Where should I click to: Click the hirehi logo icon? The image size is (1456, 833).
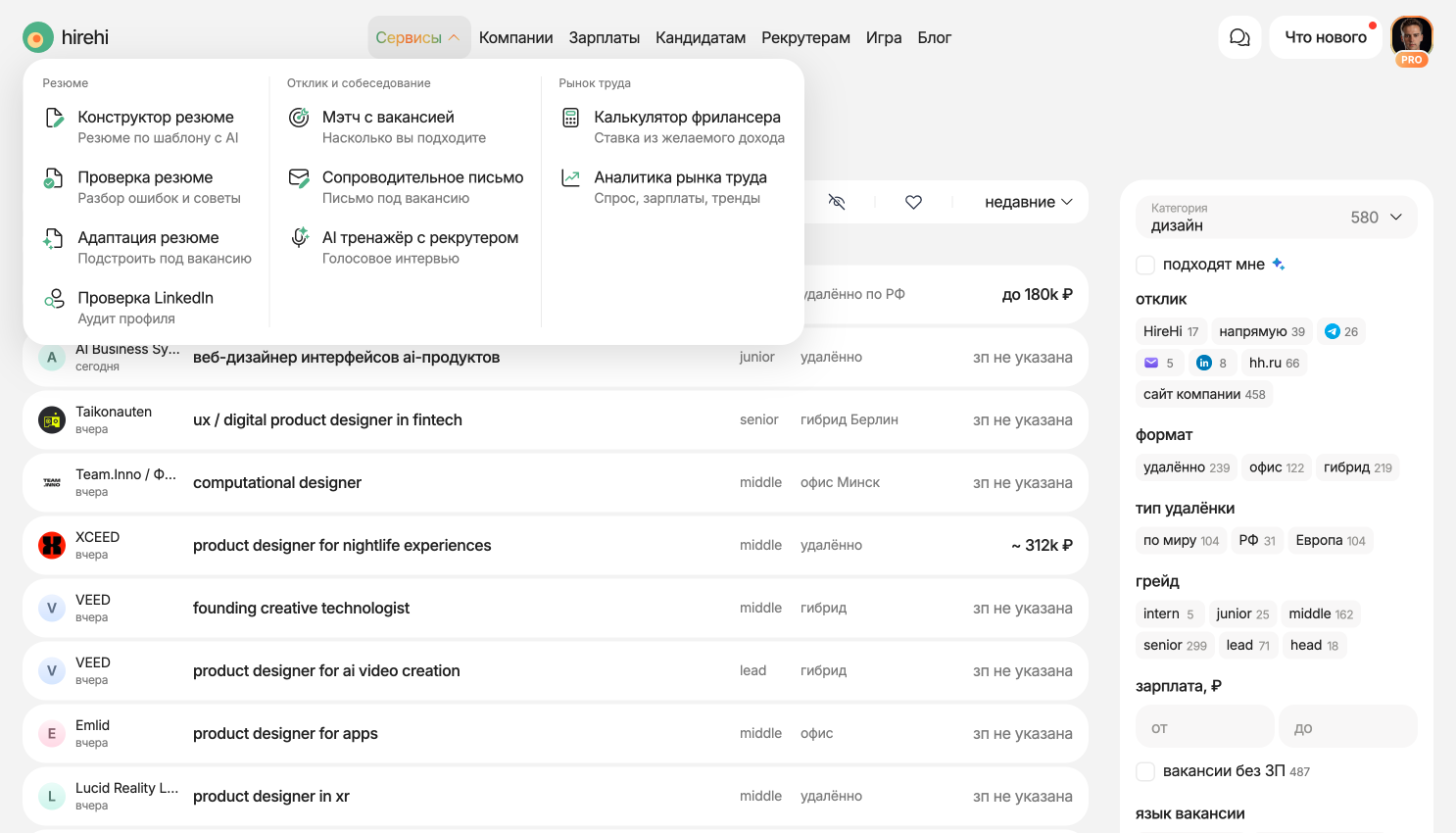tap(38, 38)
